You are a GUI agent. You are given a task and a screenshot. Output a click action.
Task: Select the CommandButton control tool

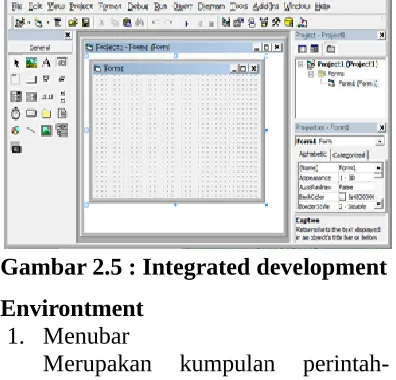[x=31, y=80]
